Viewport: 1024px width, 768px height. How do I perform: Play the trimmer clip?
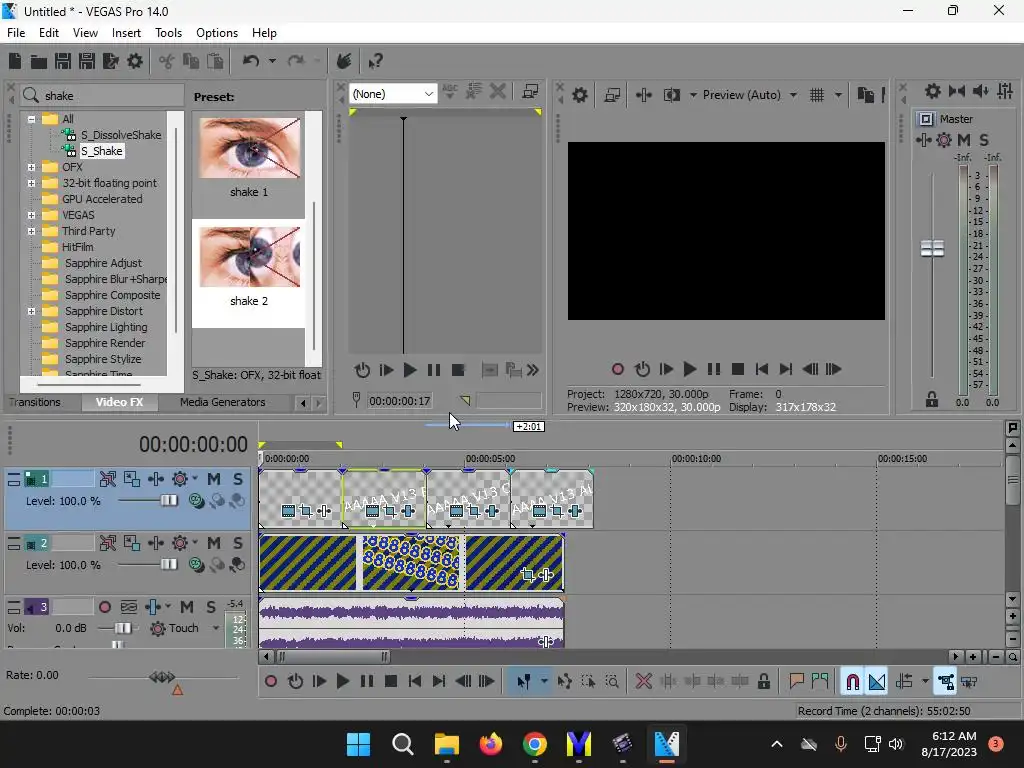coord(409,370)
